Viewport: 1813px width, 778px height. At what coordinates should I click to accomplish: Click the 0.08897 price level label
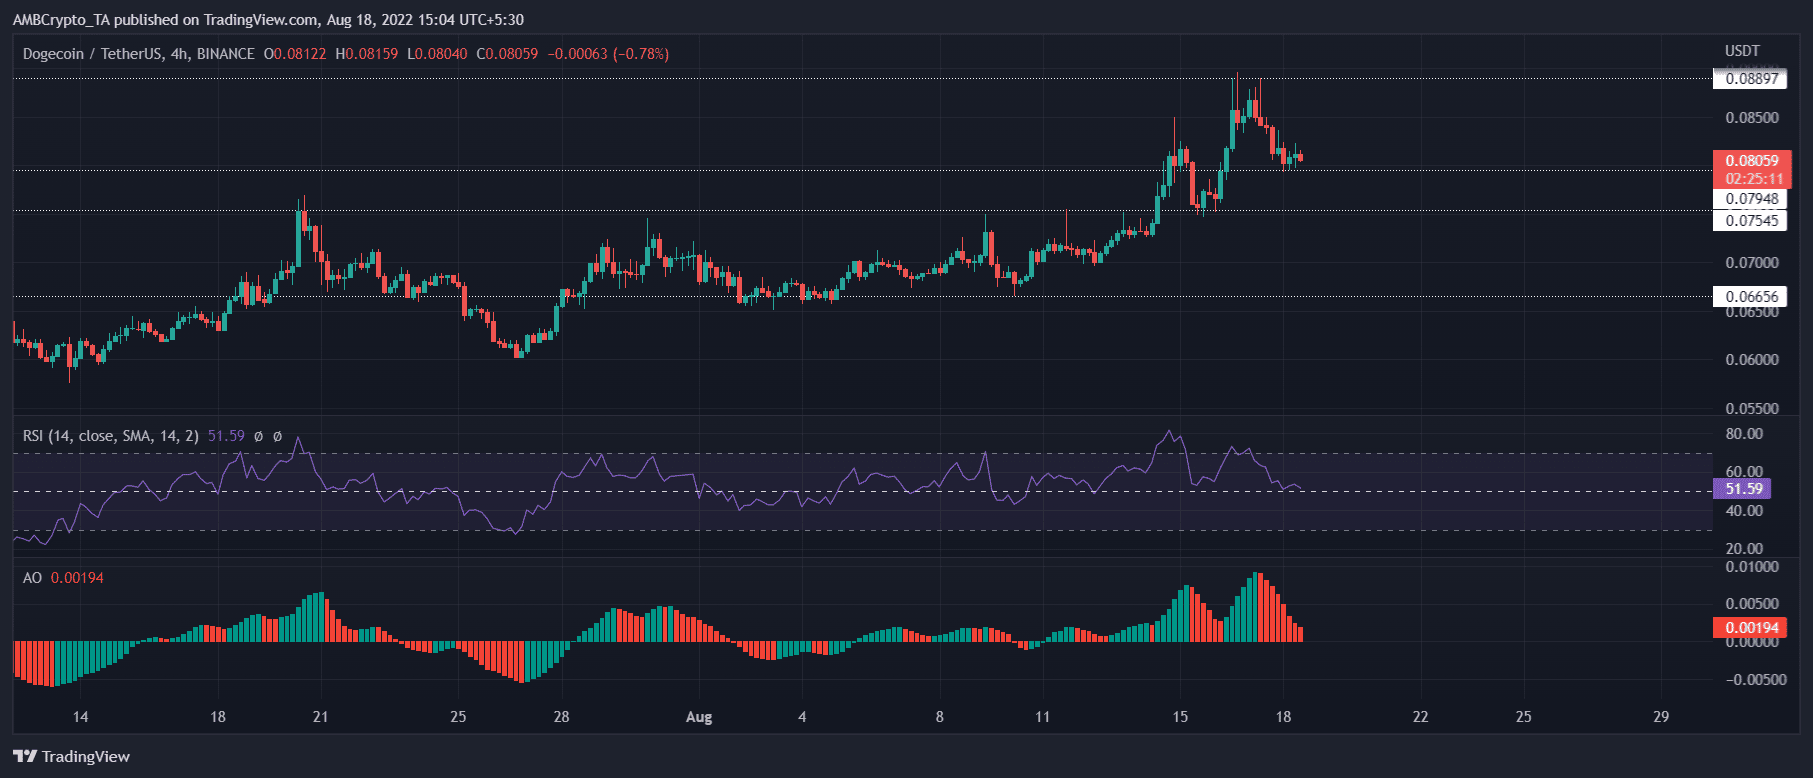pos(1750,79)
